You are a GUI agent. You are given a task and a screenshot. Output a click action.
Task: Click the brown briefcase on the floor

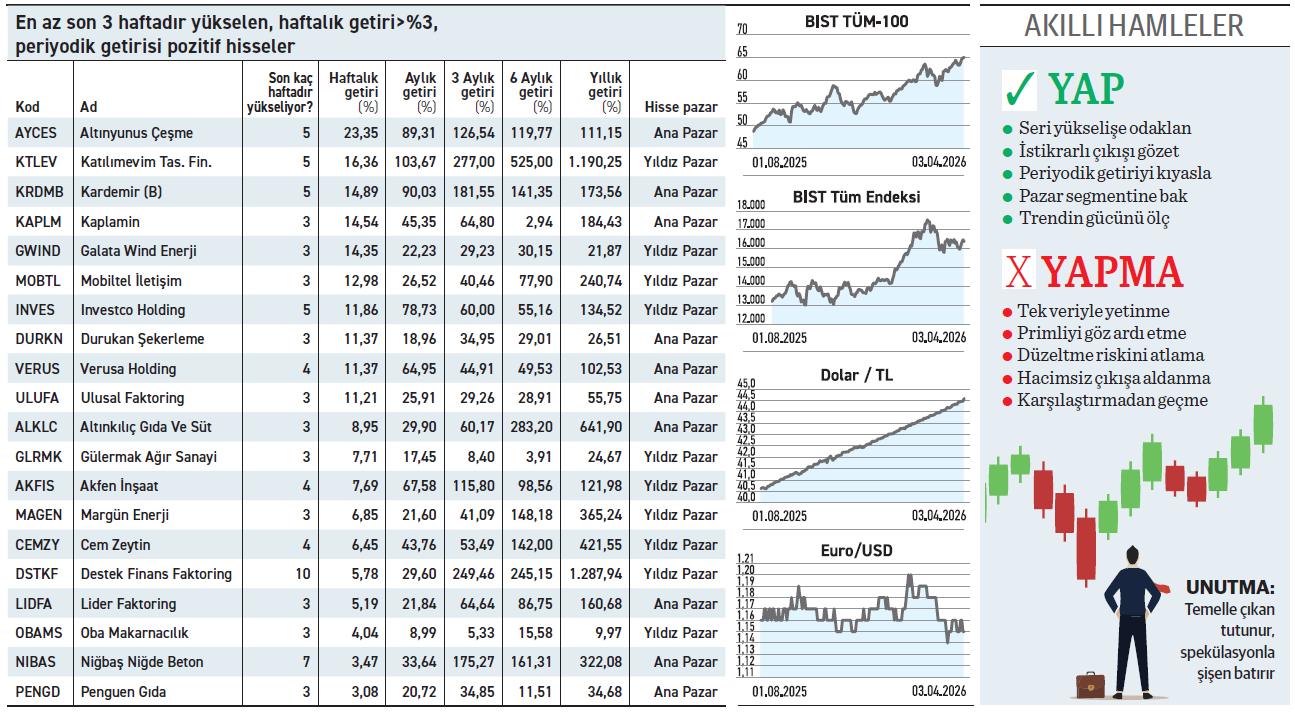pyautogui.click(x=1090, y=686)
